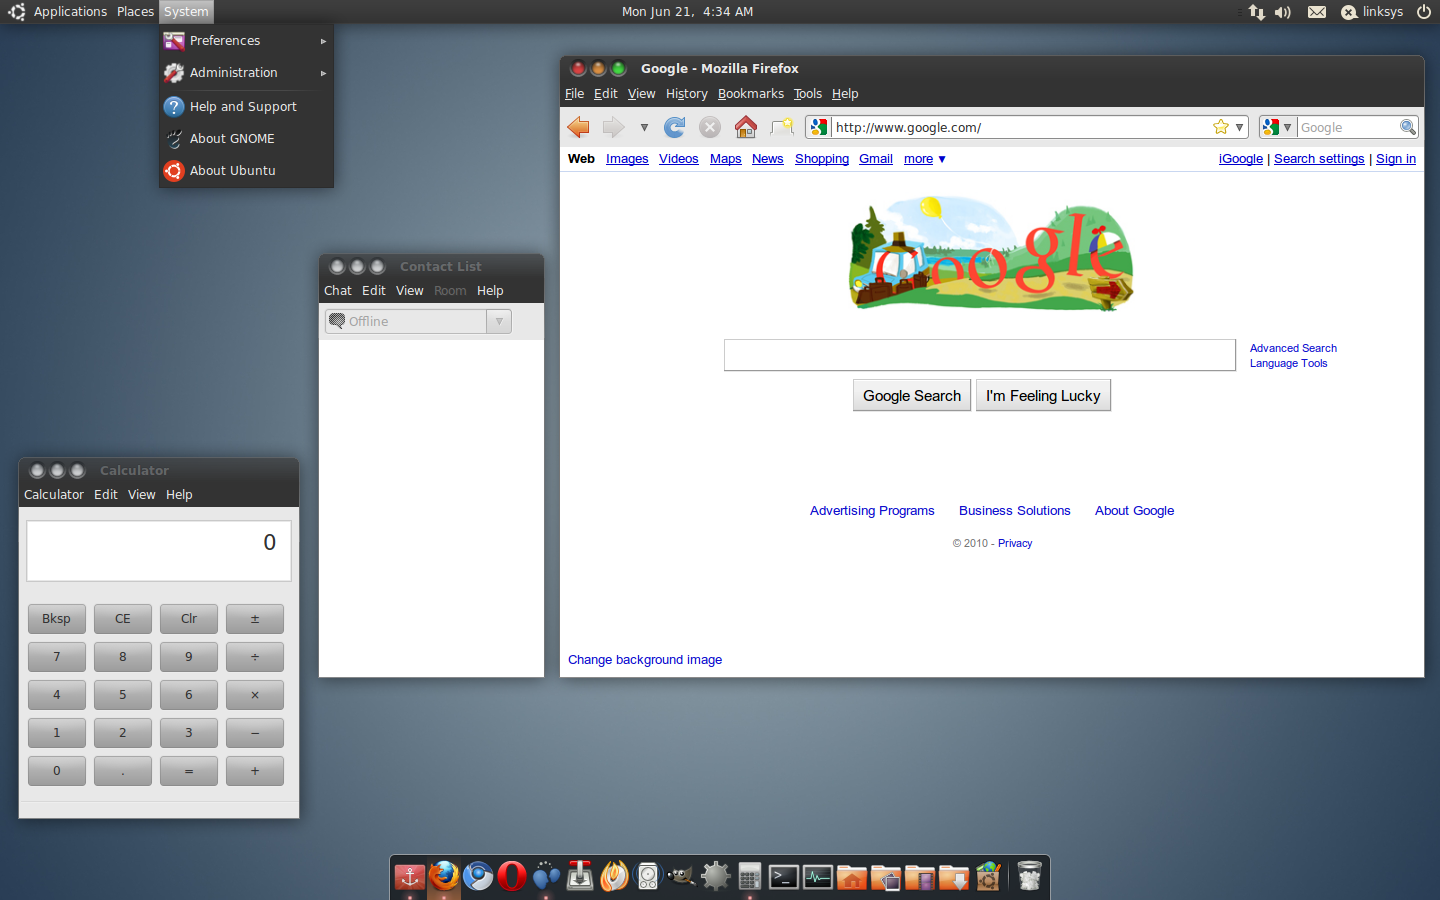Viewport: 1440px width, 900px height.
Task: Launch Opera from the dock
Action: pos(512,877)
